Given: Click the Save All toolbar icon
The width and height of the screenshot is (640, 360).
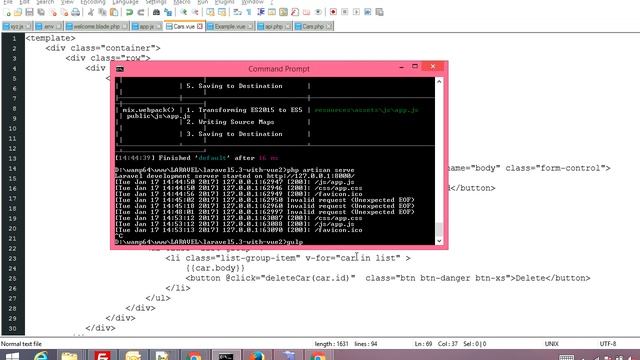Looking at the screenshot, I should [41, 12].
